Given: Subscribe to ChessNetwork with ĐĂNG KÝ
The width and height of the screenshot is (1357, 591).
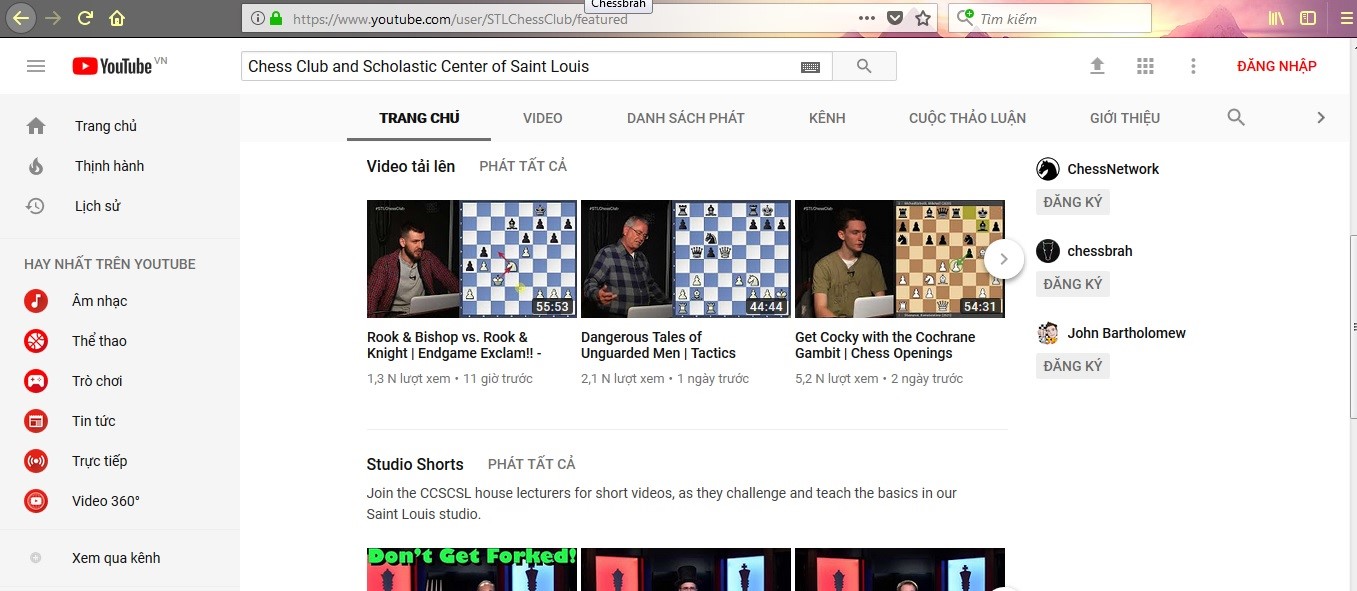Looking at the screenshot, I should pyautogui.click(x=1073, y=202).
